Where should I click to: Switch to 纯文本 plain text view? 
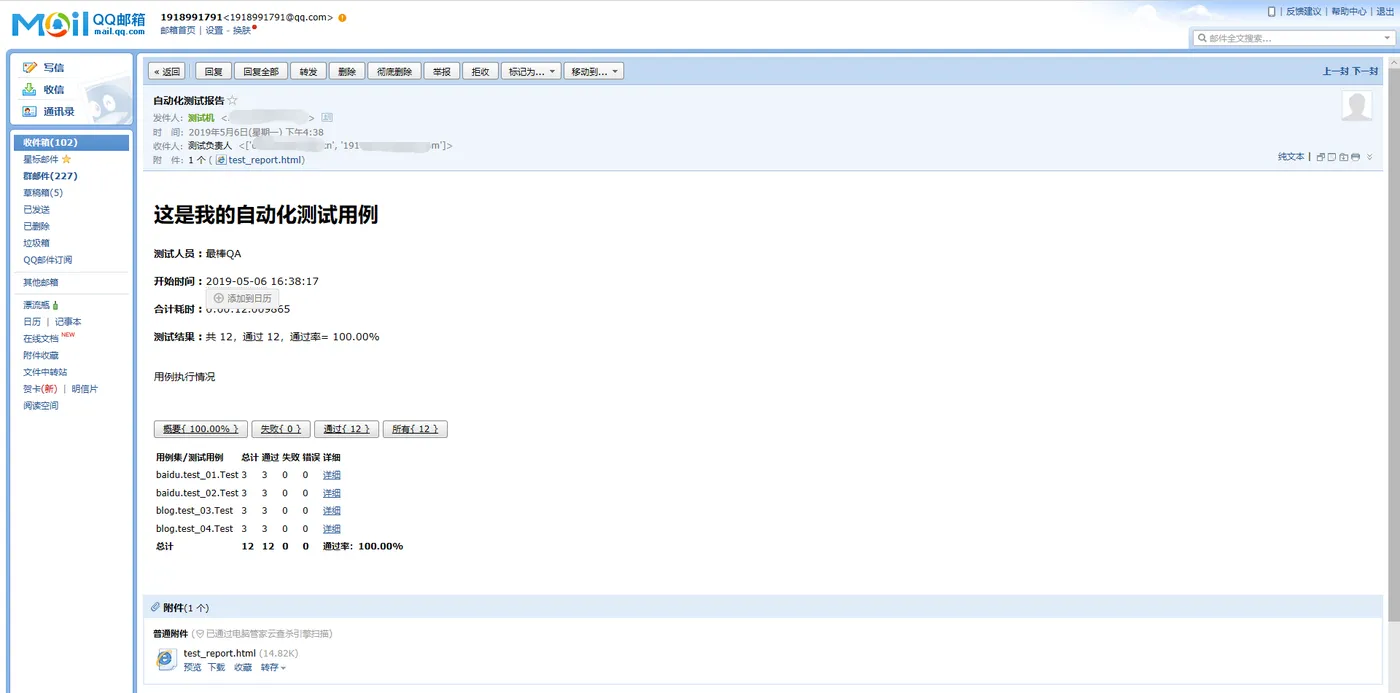(1291, 157)
